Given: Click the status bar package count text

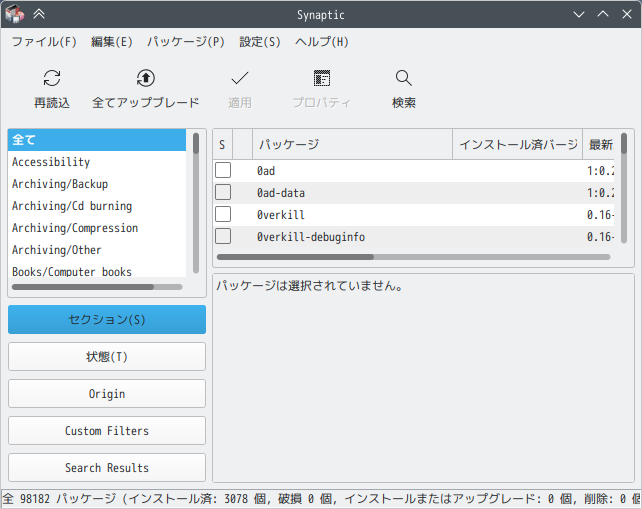Looking at the screenshot, I should pos(321,499).
